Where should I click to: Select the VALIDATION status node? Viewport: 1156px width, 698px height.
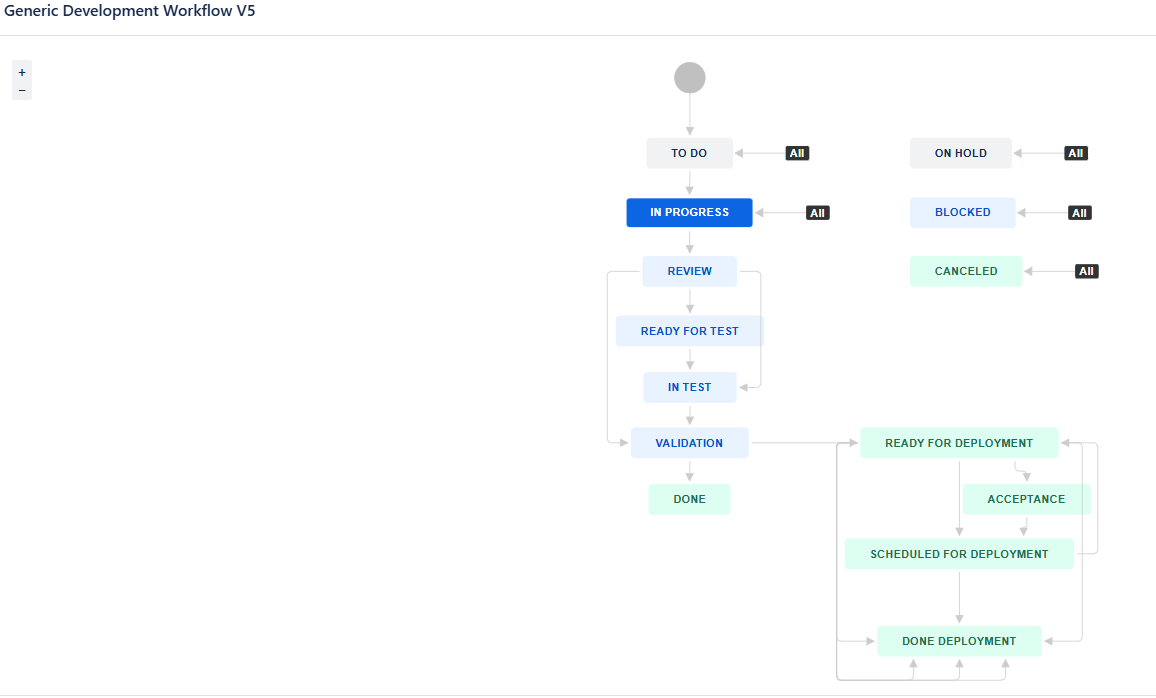coord(689,443)
